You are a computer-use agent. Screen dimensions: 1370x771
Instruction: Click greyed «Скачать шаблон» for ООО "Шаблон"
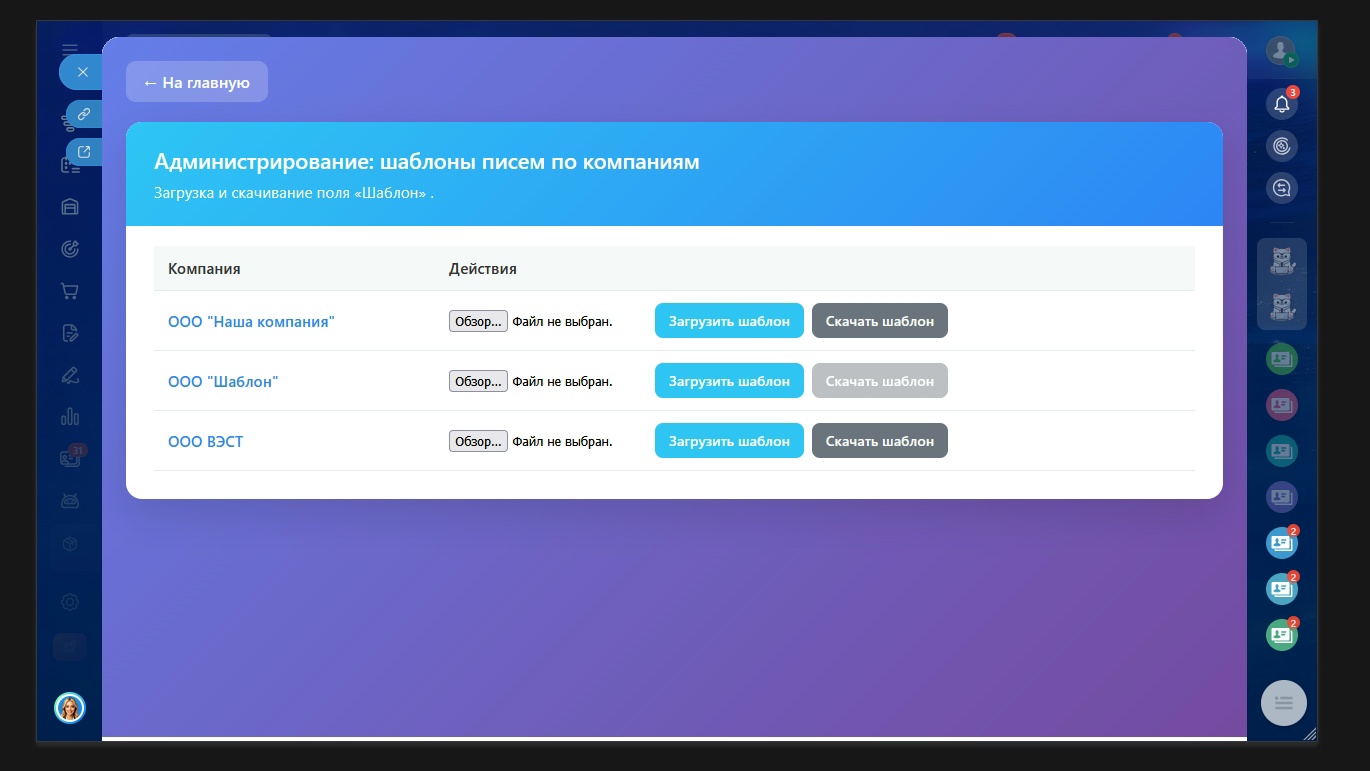(880, 381)
